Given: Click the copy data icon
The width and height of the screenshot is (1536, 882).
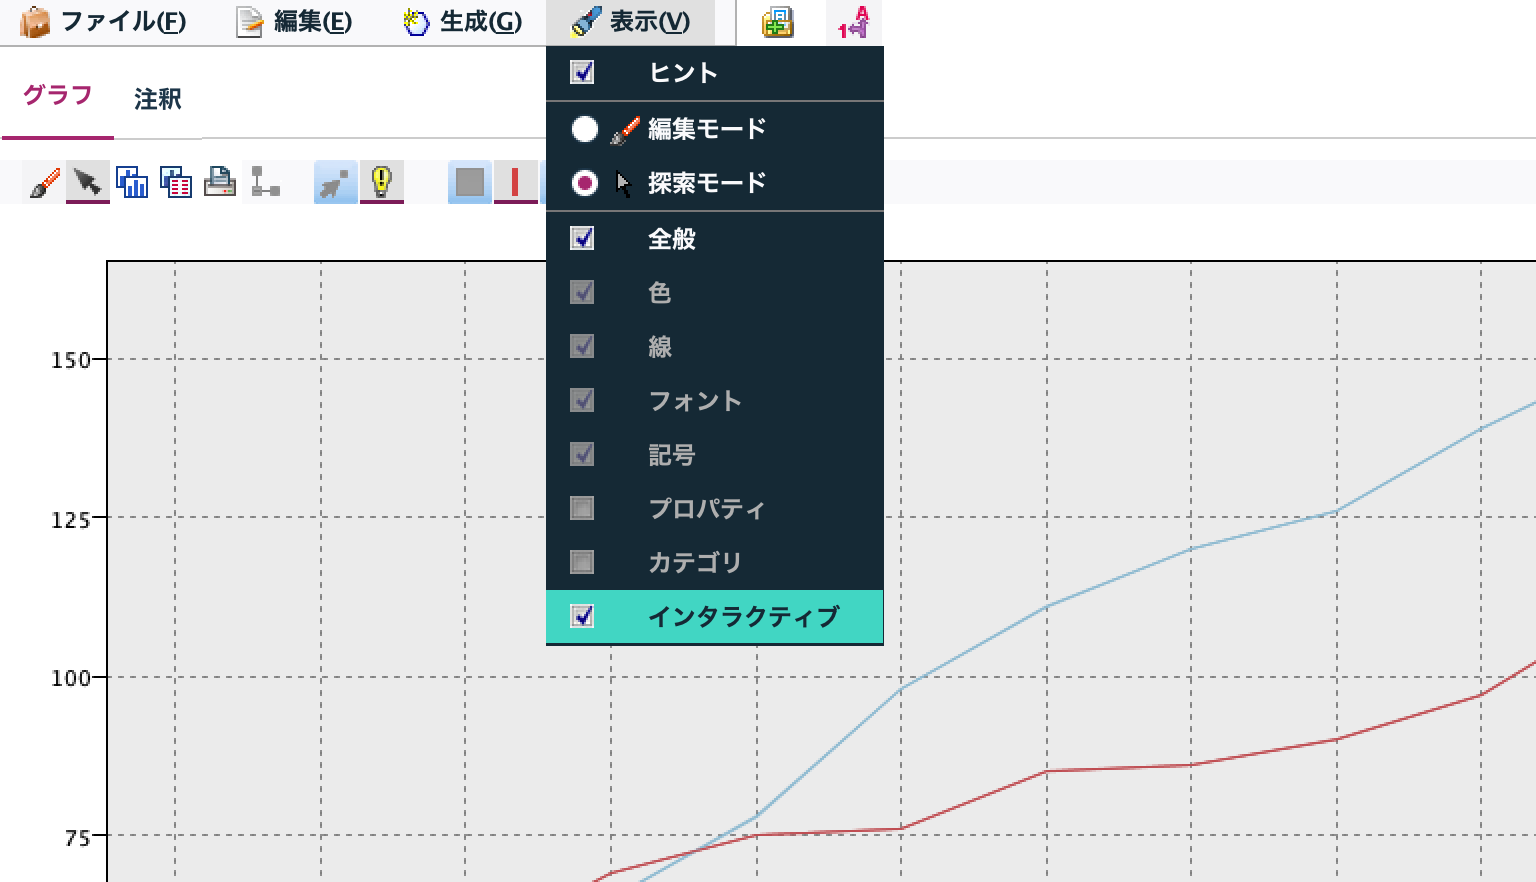Looking at the screenshot, I should (x=175, y=182).
